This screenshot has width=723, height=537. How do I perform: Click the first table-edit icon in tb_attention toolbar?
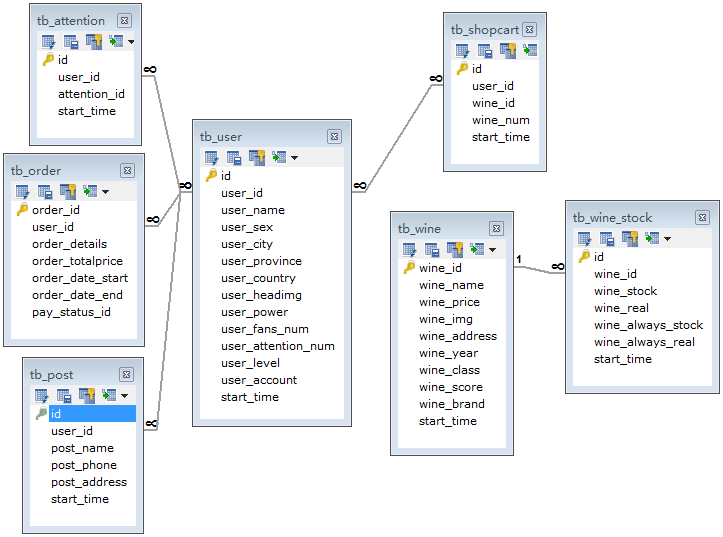click(x=48, y=42)
